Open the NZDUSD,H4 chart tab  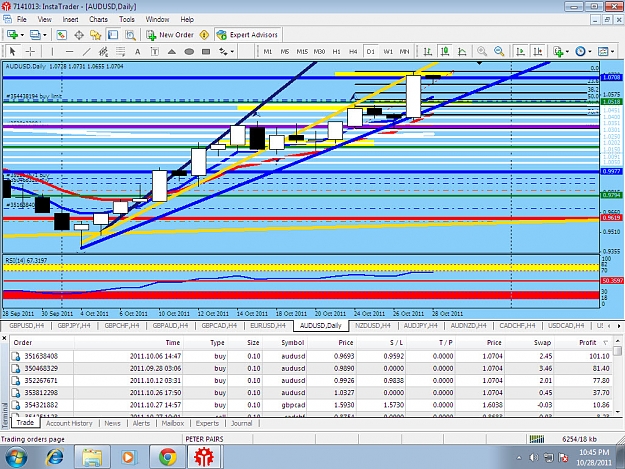[x=373, y=326]
